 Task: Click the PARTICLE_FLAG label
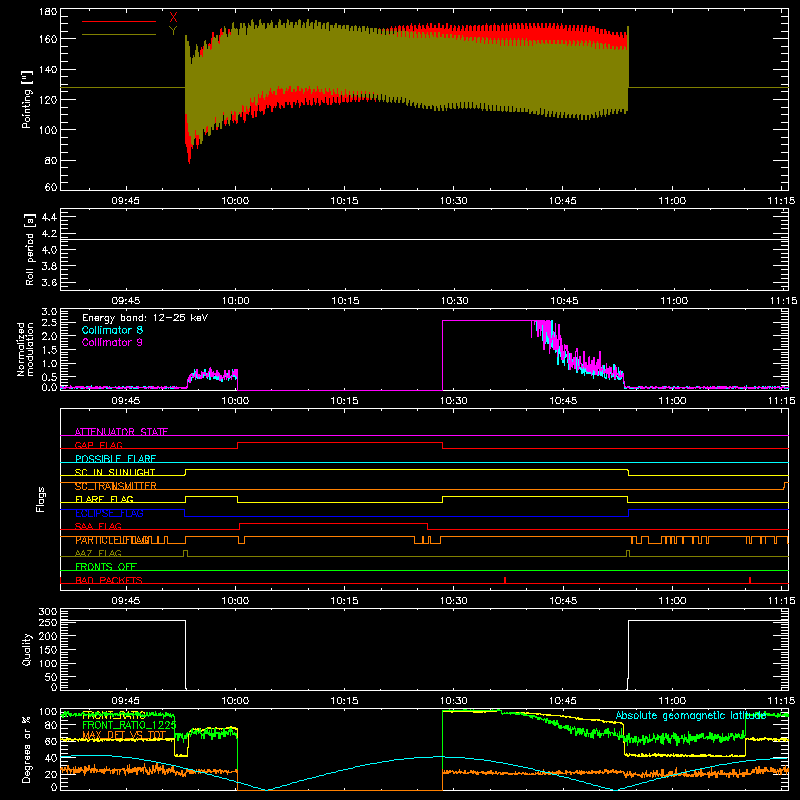pyautogui.click(x=113, y=540)
